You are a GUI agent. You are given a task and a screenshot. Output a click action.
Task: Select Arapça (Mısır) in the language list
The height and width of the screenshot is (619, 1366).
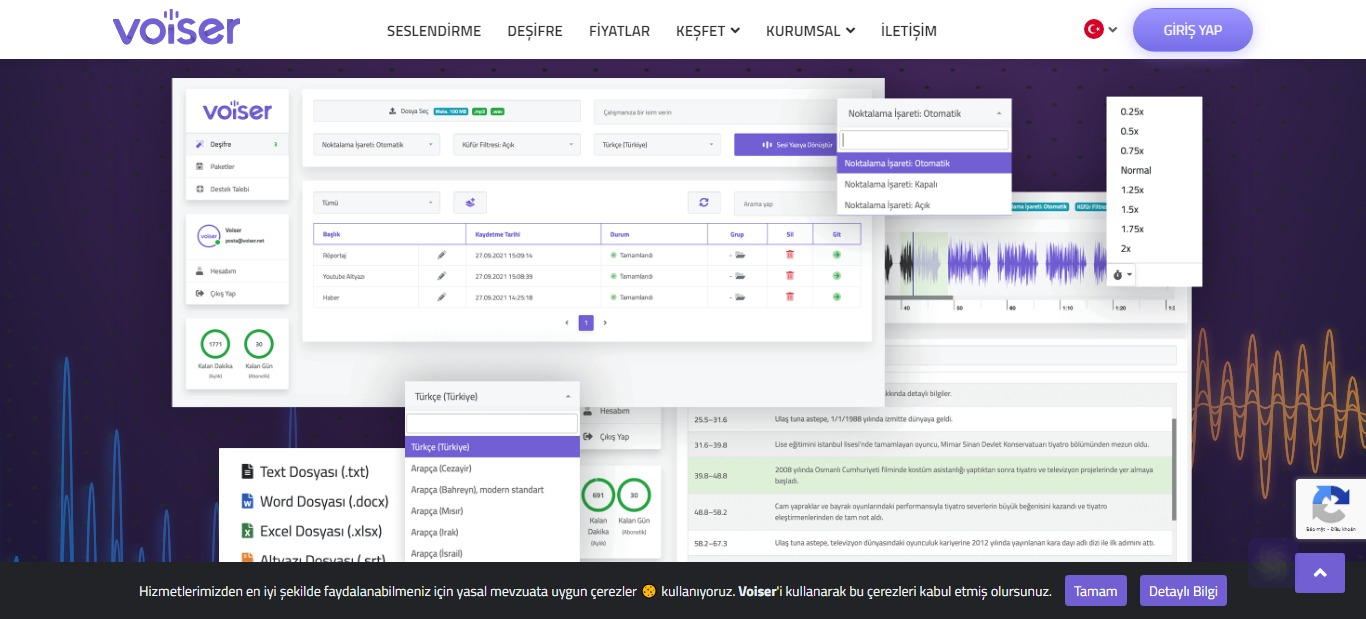tap(492, 511)
